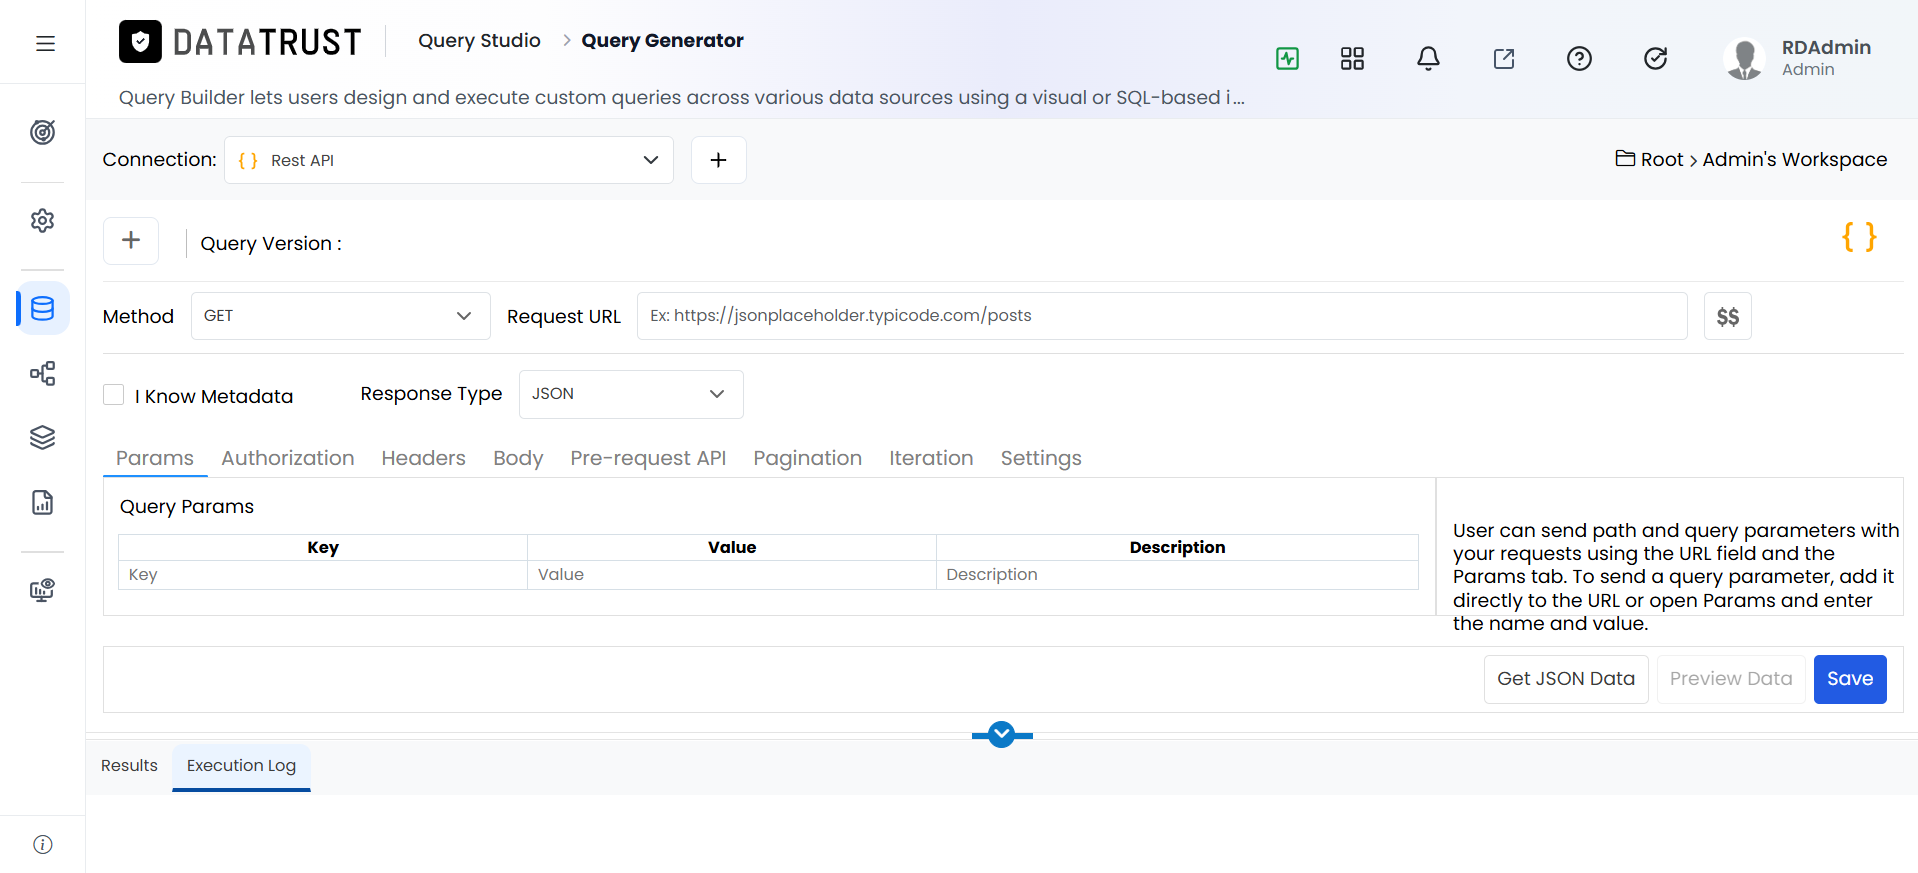Switch to the Authorization tab
Image resolution: width=1918 pixels, height=873 pixels.
pos(288,458)
